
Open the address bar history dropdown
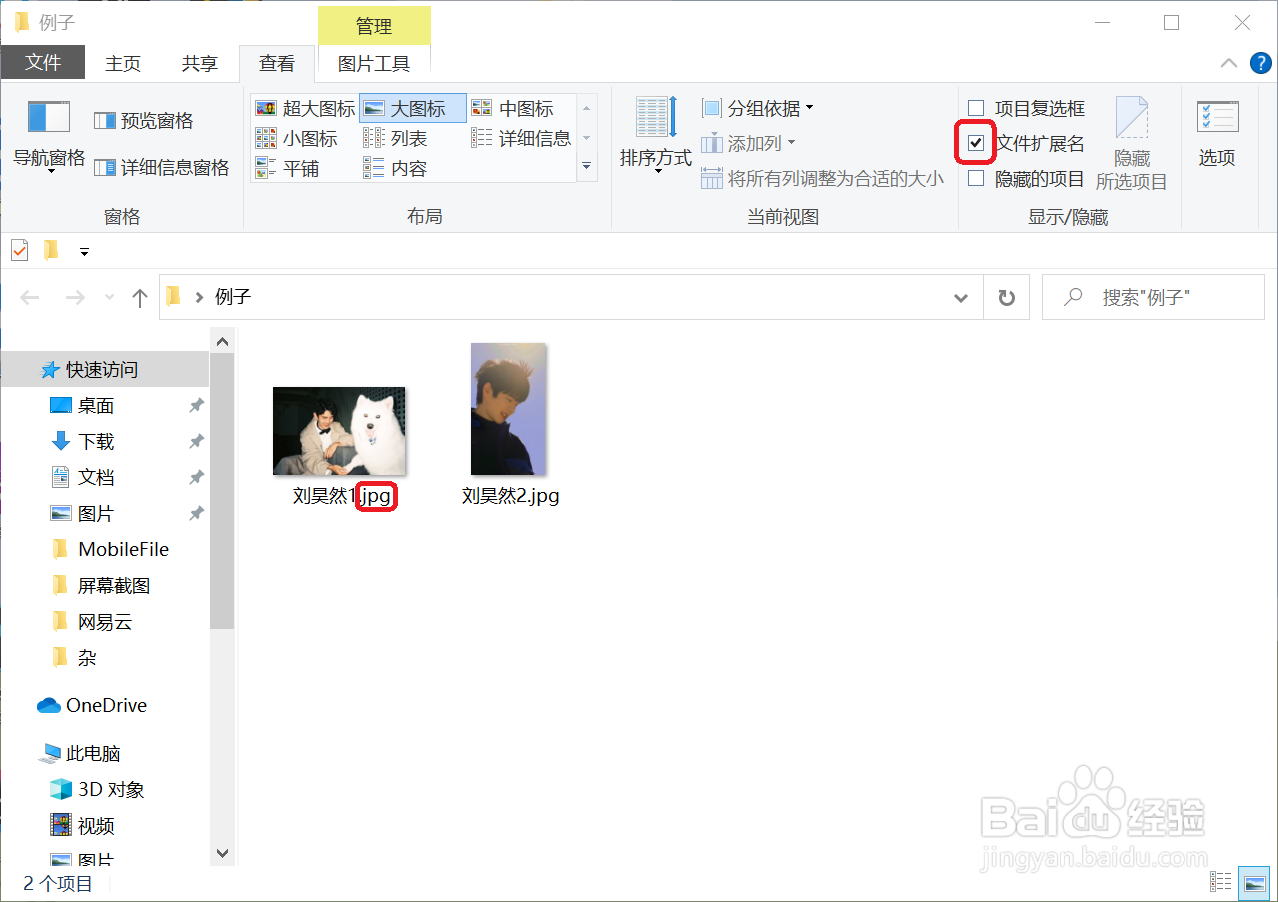[961, 297]
